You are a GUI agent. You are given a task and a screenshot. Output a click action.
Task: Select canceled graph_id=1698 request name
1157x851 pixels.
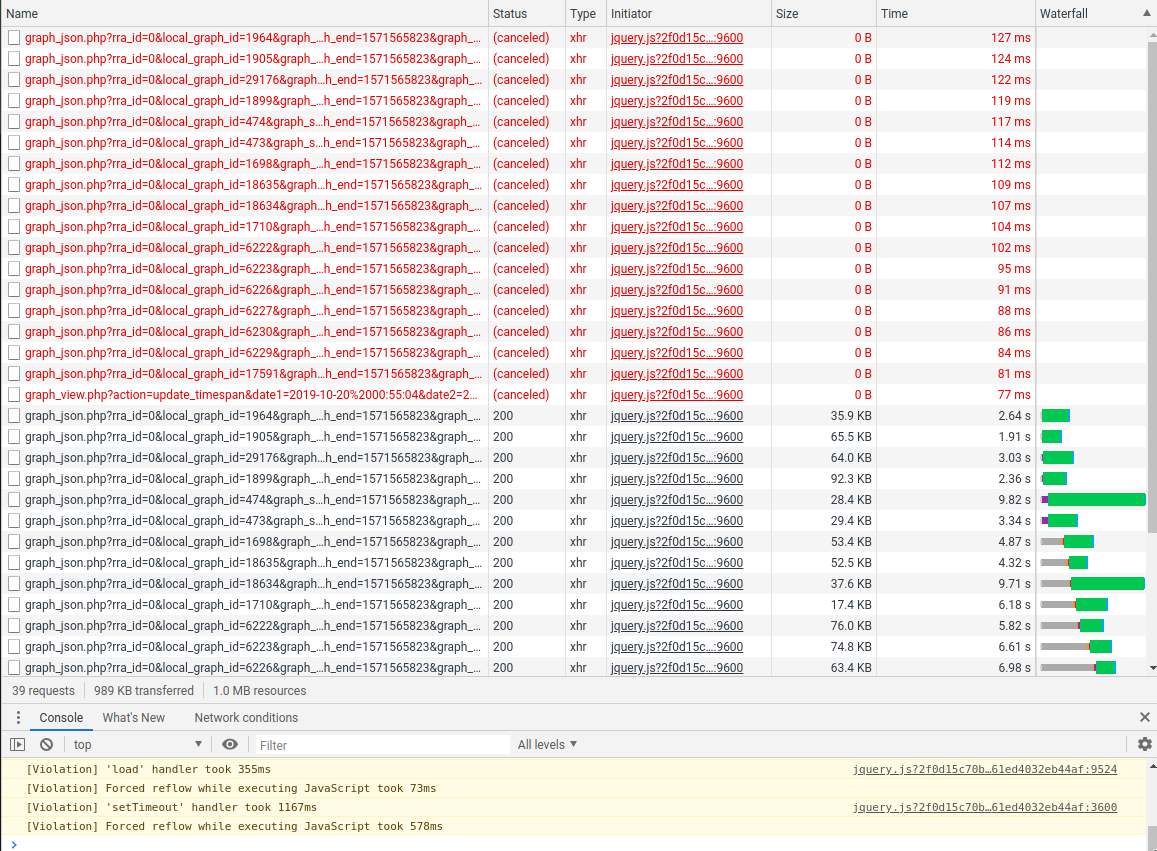(x=253, y=164)
